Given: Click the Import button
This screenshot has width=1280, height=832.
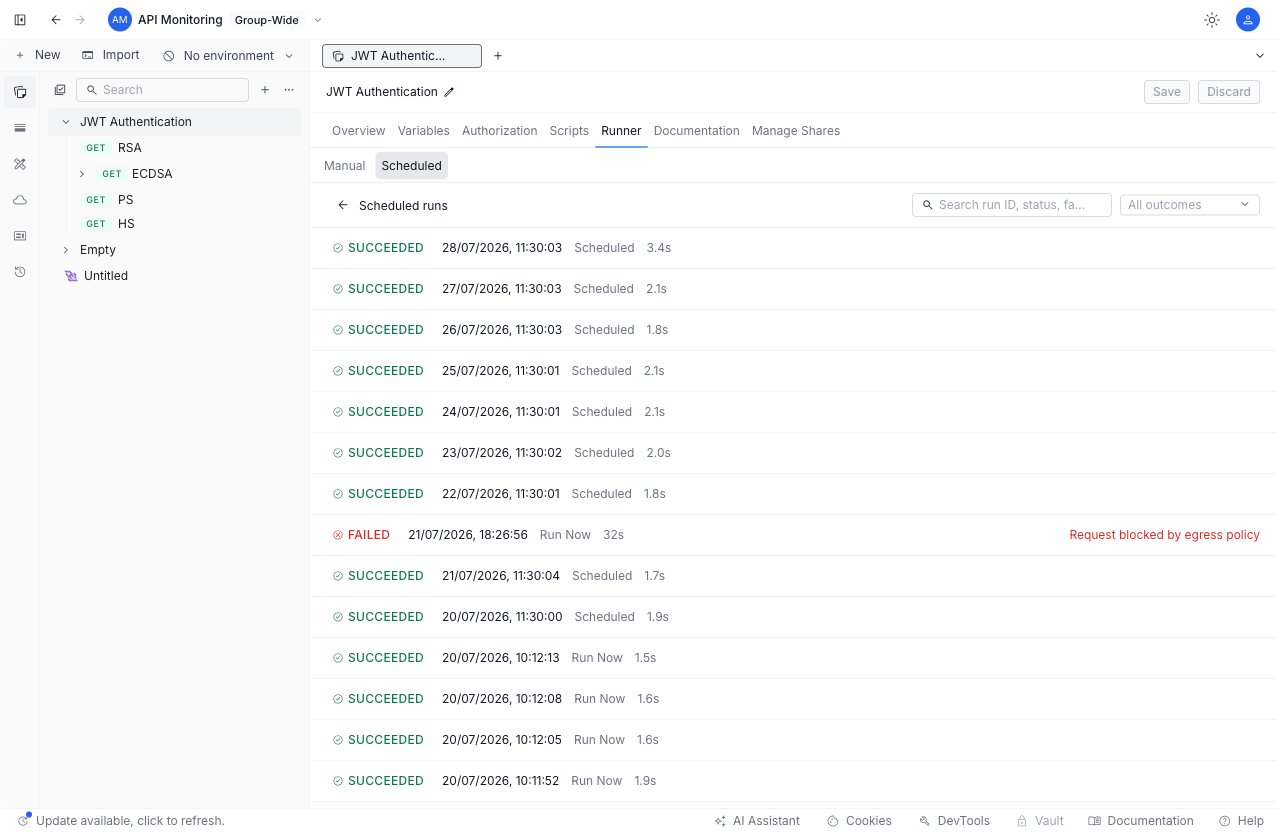Looking at the screenshot, I should pyautogui.click(x=110, y=55).
